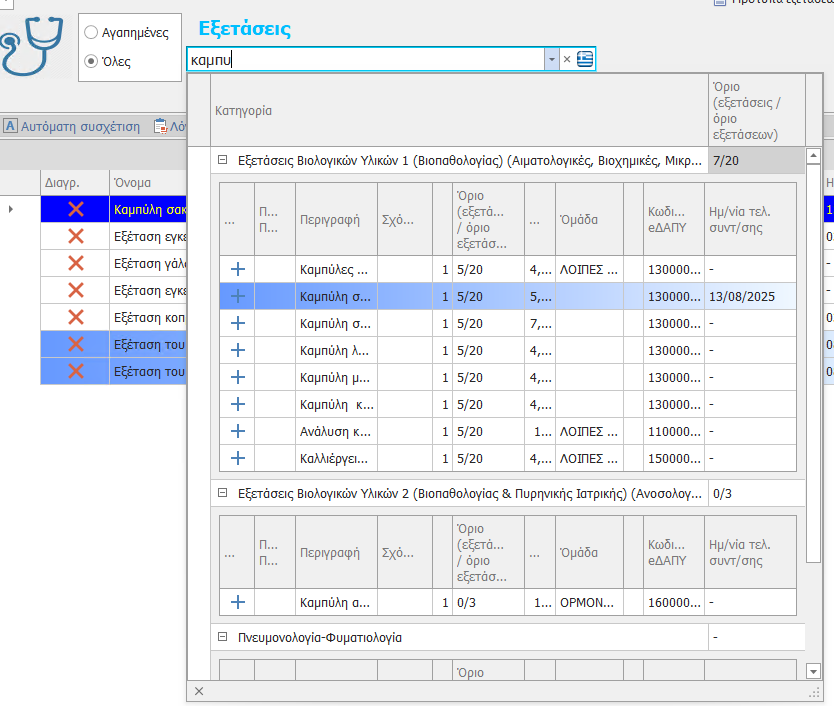Delete the Εξέταση κοπ row
Viewport: 834px width, 706px height.
click(x=76, y=318)
